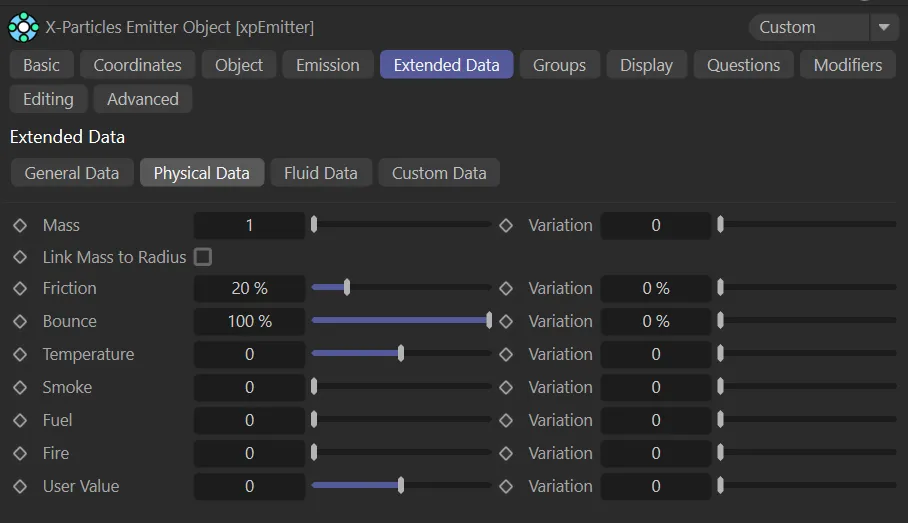The image size is (908, 523).
Task: Click the Friction slider track
Action: (x=400, y=288)
